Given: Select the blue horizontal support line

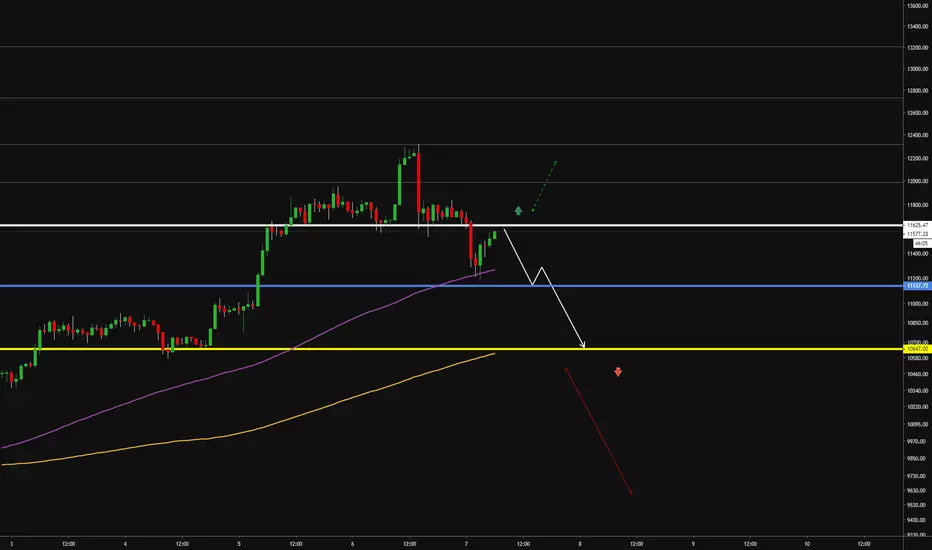Looking at the screenshot, I should click(451, 286).
